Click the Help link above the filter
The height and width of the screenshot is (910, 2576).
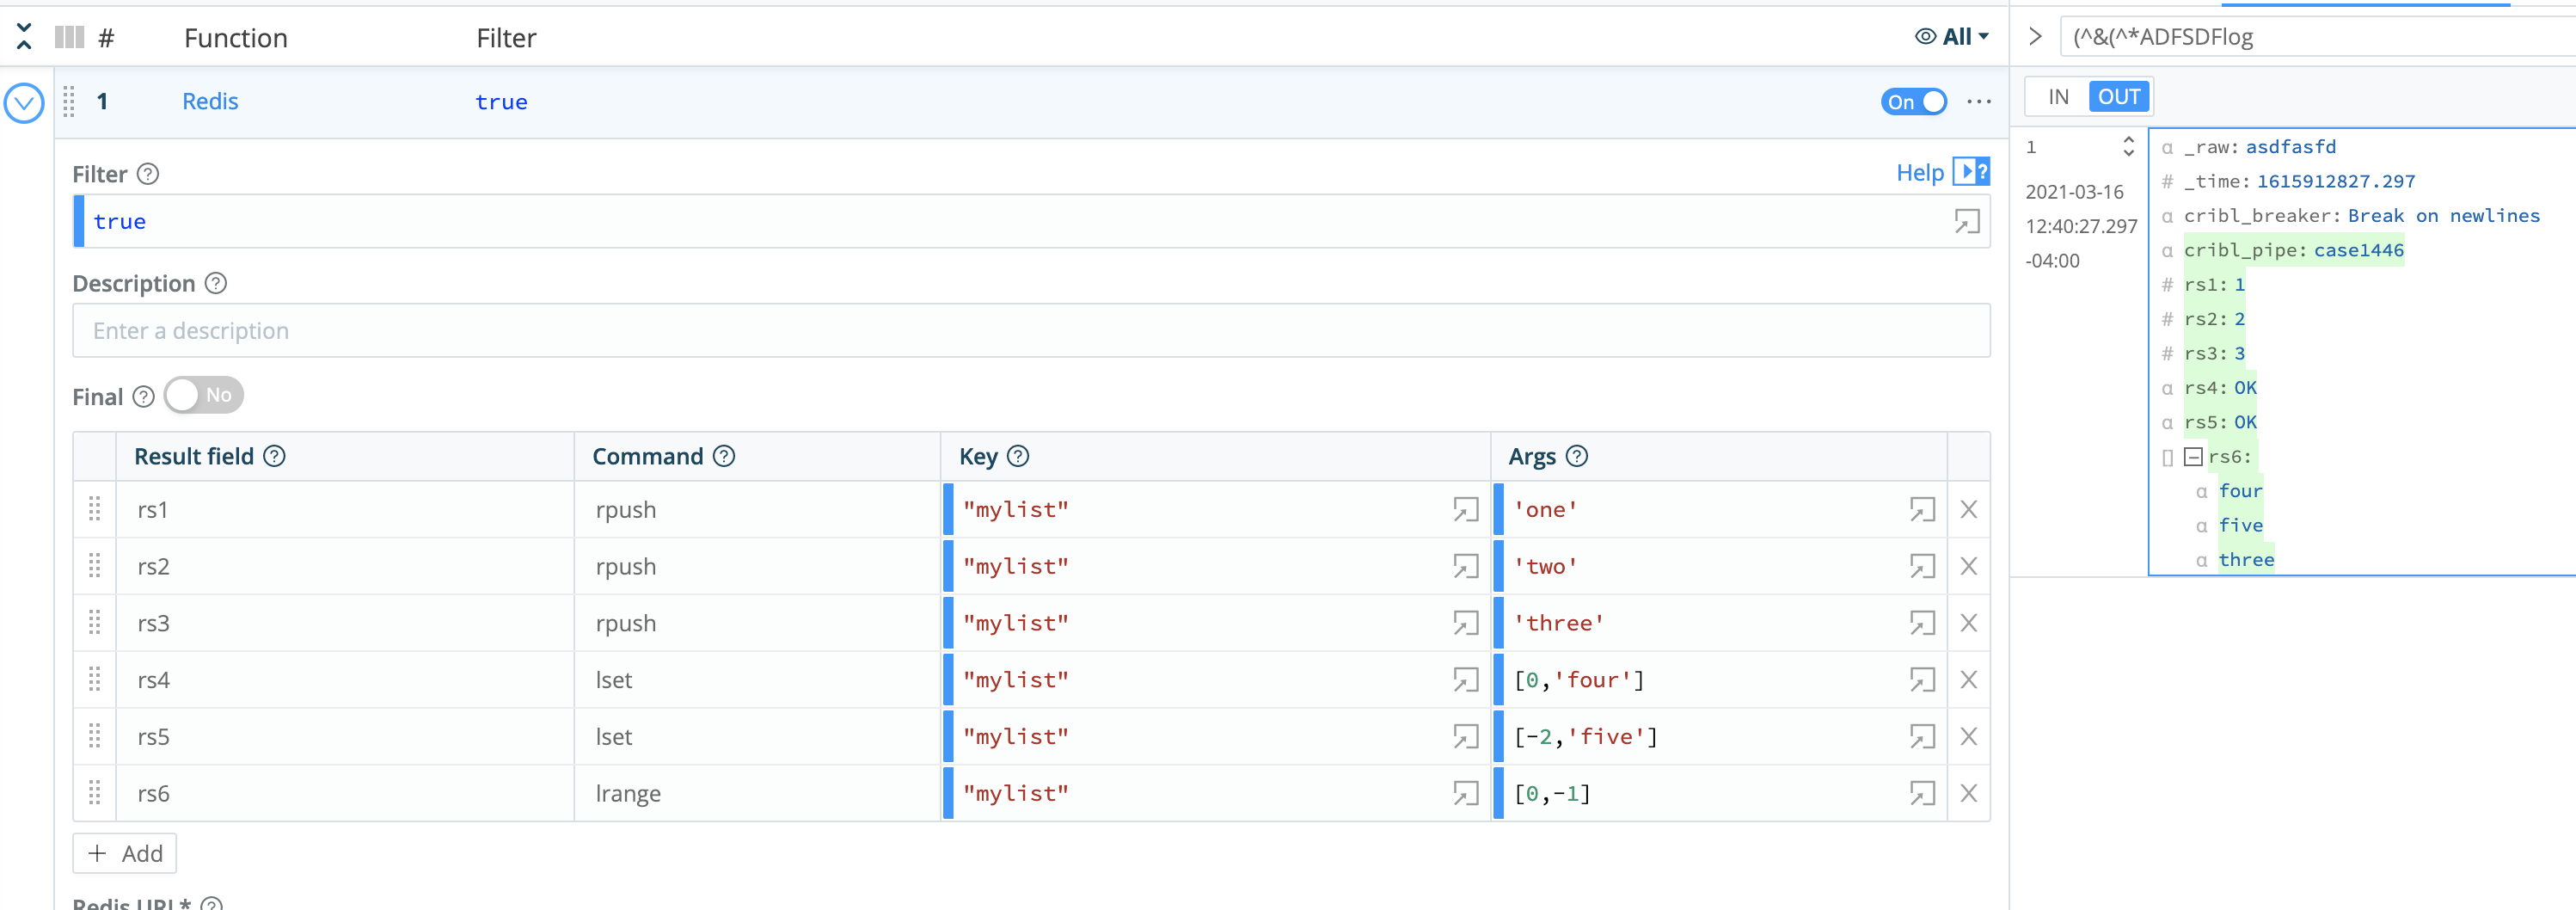1919,171
